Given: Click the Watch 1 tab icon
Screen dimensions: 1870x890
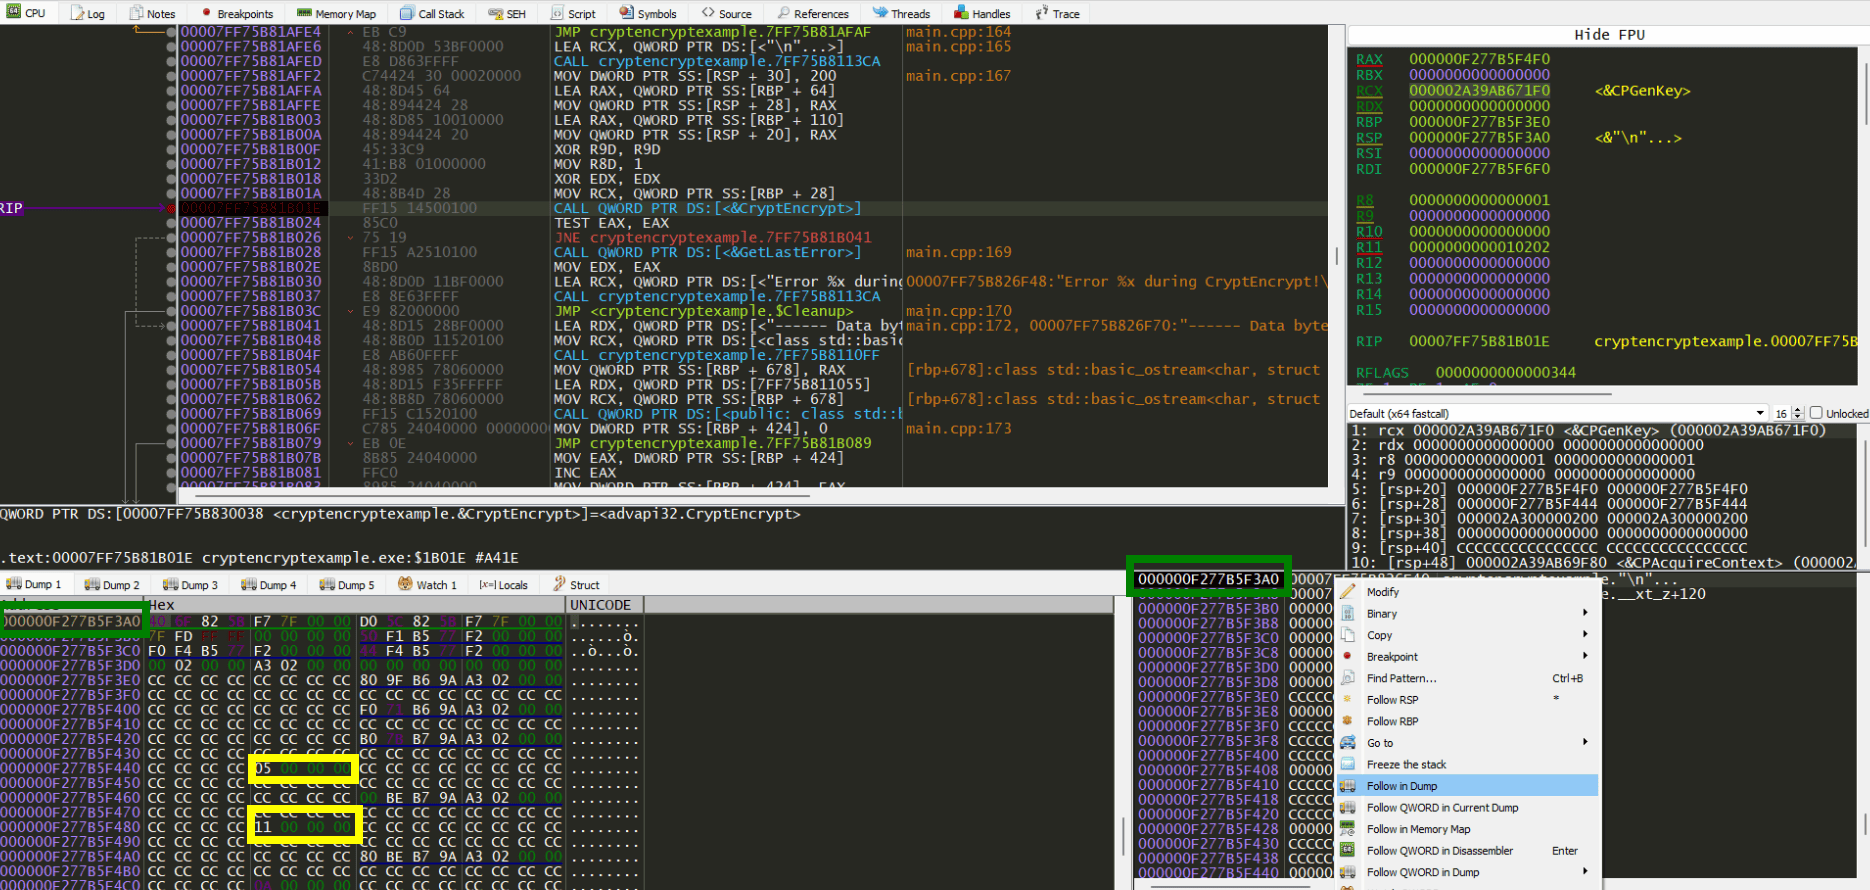Looking at the screenshot, I should tap(405, 583).
